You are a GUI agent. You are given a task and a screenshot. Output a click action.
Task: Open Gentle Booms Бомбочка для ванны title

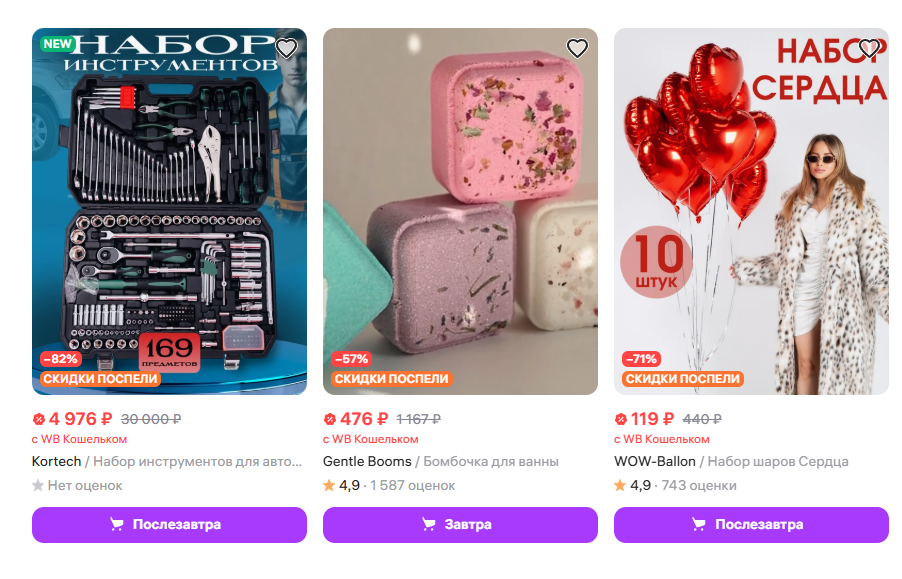[441, 461]
